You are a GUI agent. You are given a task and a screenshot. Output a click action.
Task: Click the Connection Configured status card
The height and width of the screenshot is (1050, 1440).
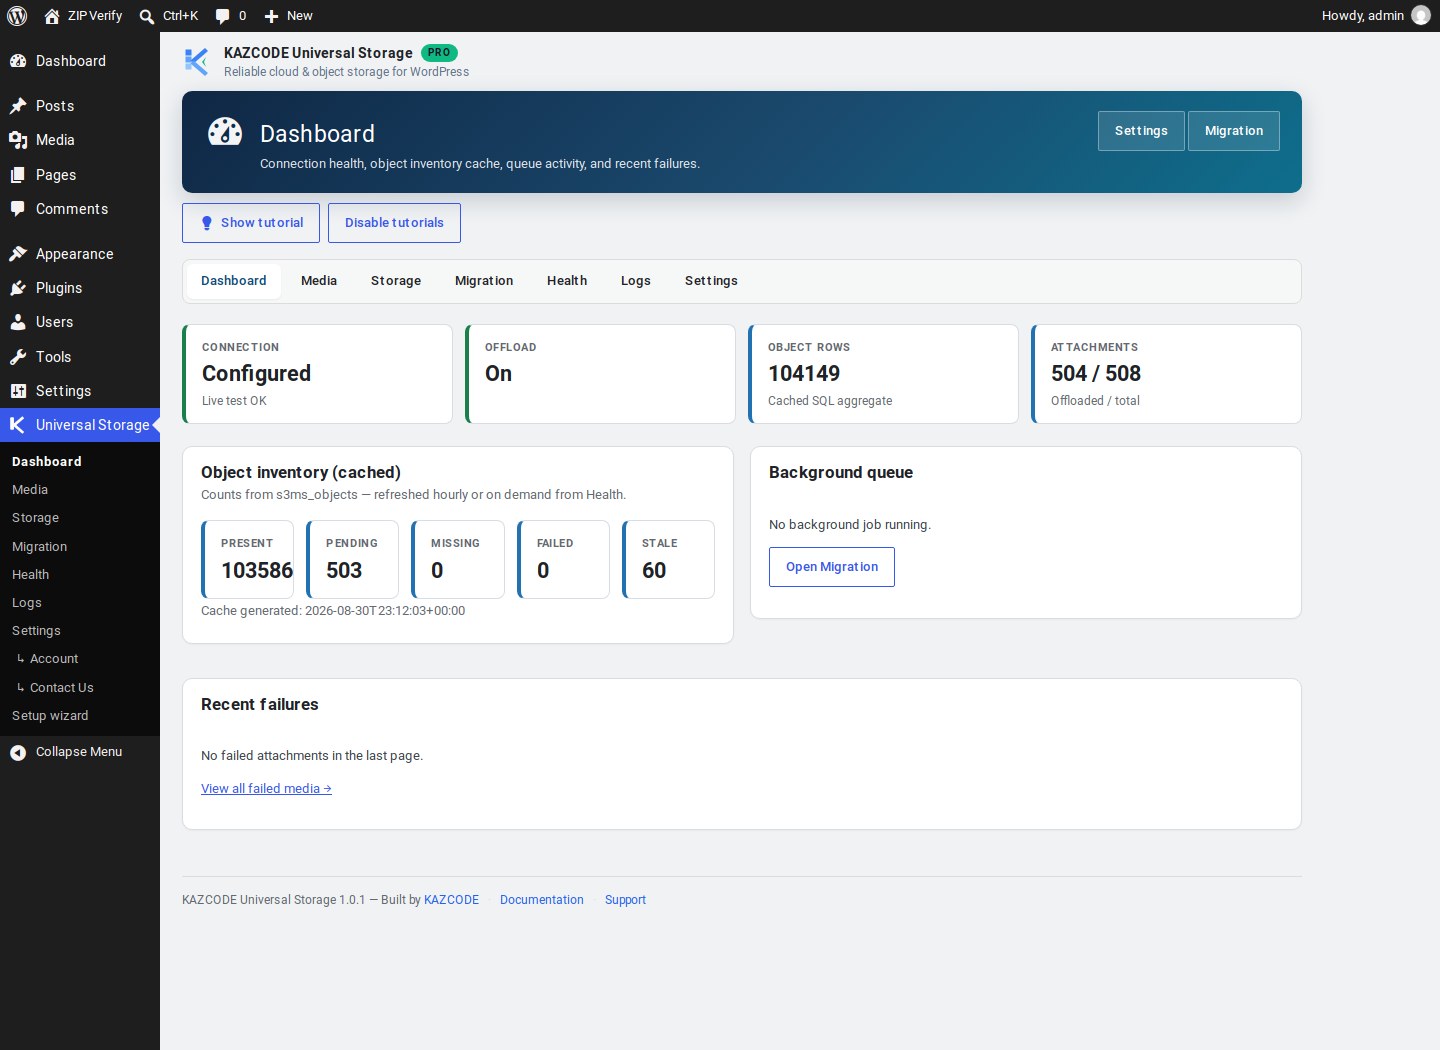pos(318,374)
